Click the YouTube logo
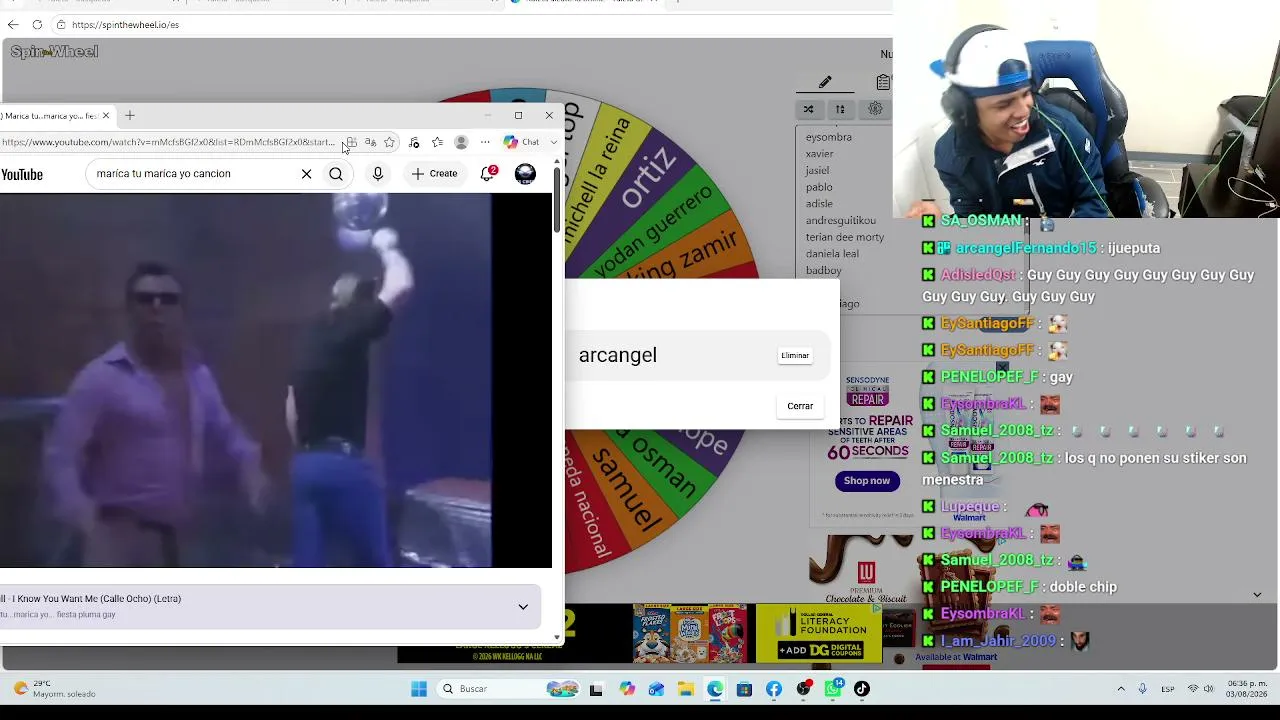This screenshot has height=720, width=1280. click(x=22, y=175)
